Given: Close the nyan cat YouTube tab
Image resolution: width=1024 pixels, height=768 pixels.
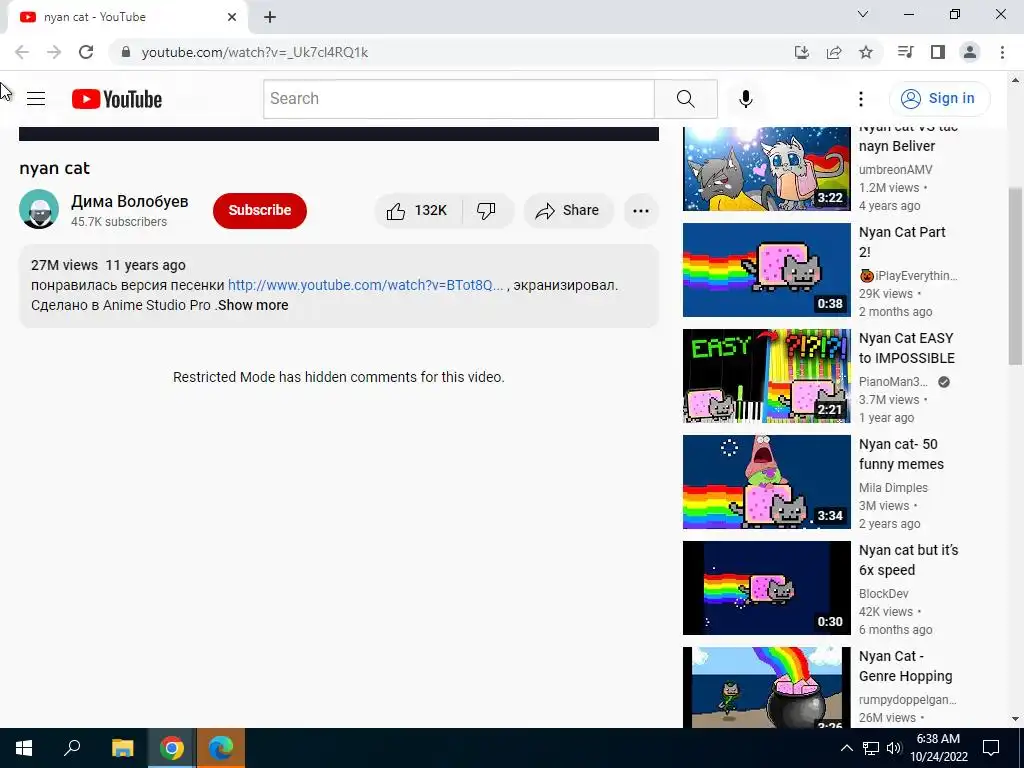Looking at the screenshot, I should tap(232, 17).
